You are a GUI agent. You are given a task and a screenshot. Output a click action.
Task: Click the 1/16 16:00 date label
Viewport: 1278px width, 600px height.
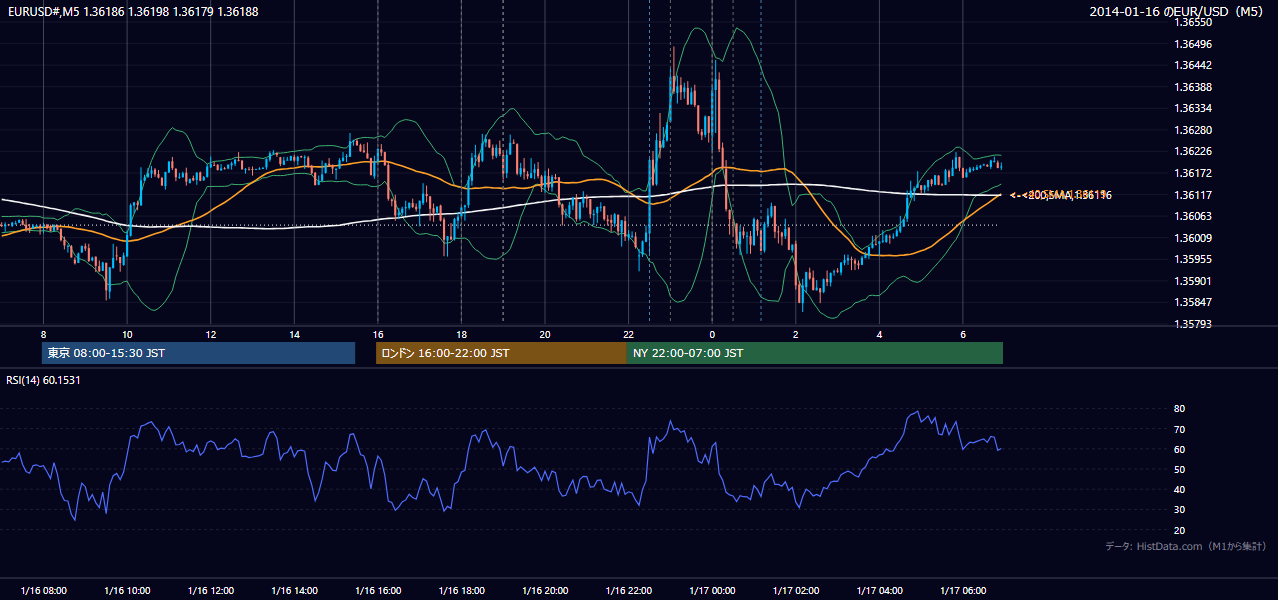378,591
